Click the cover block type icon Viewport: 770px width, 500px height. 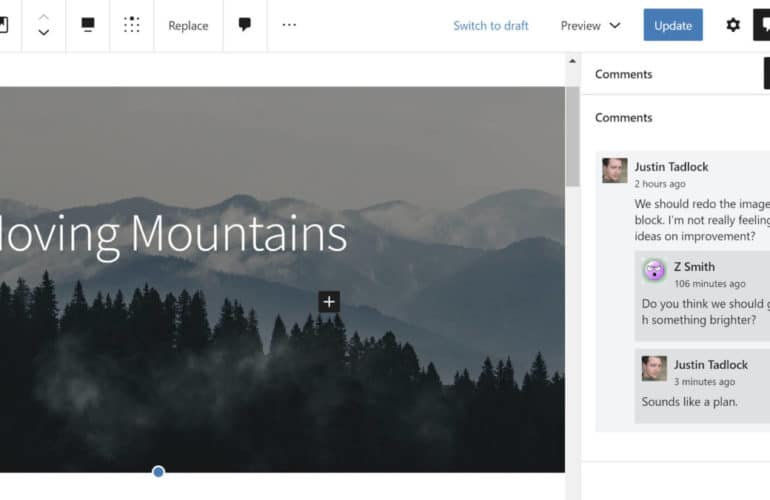coord(3,25)
